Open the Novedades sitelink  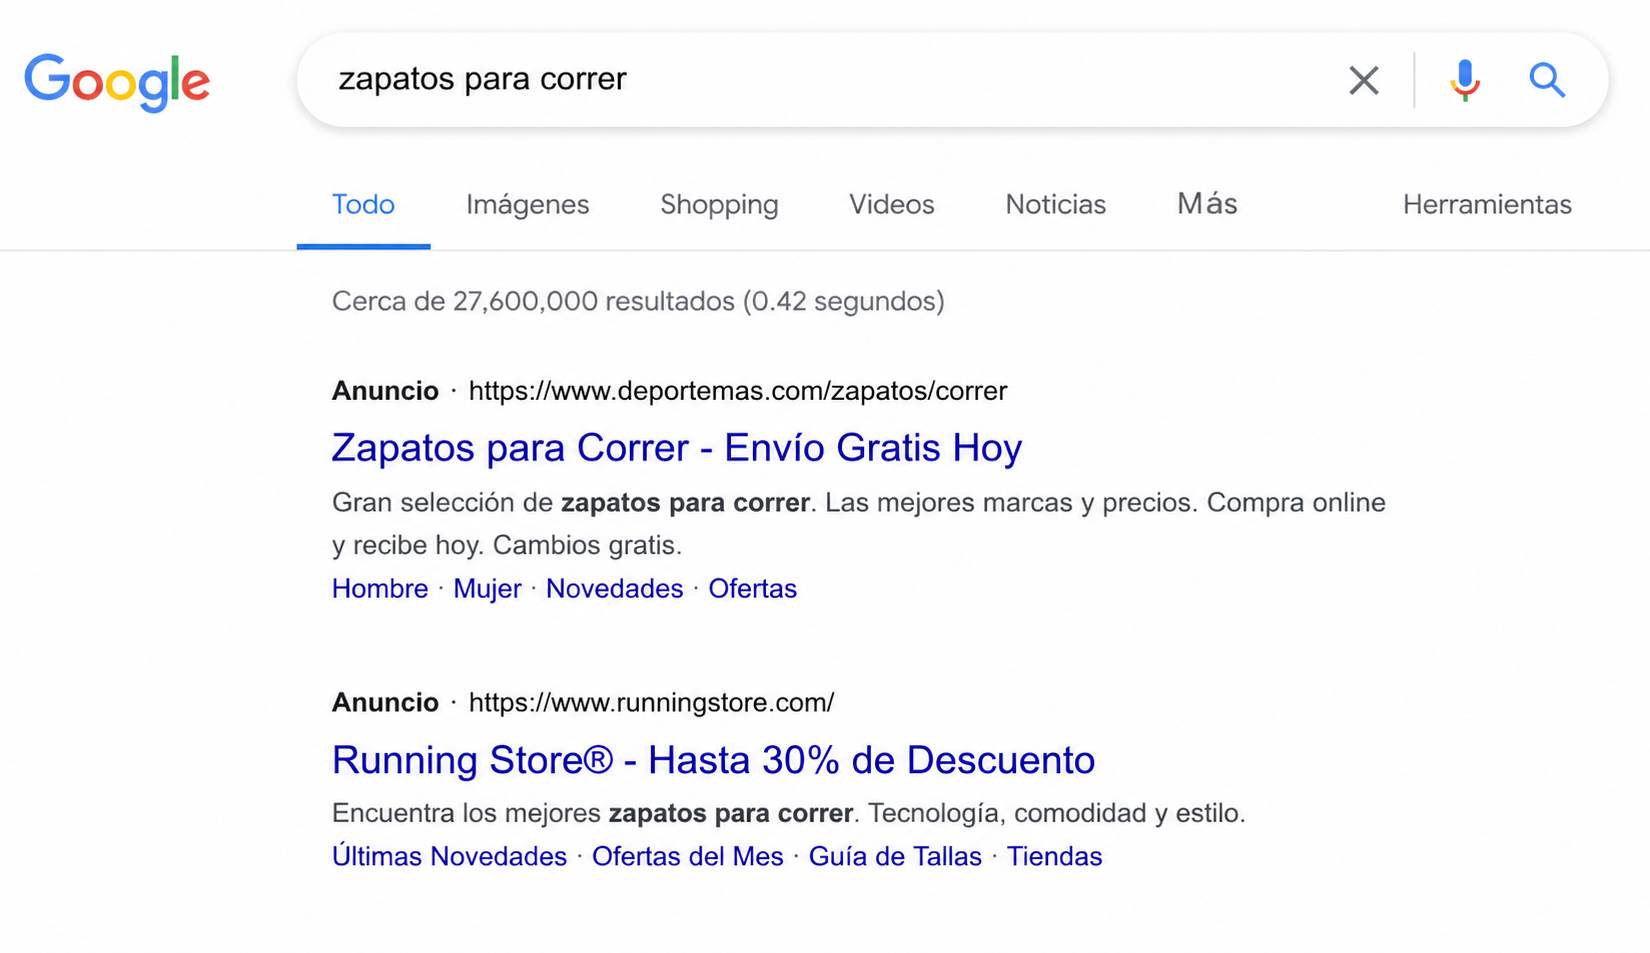(614, 588)
